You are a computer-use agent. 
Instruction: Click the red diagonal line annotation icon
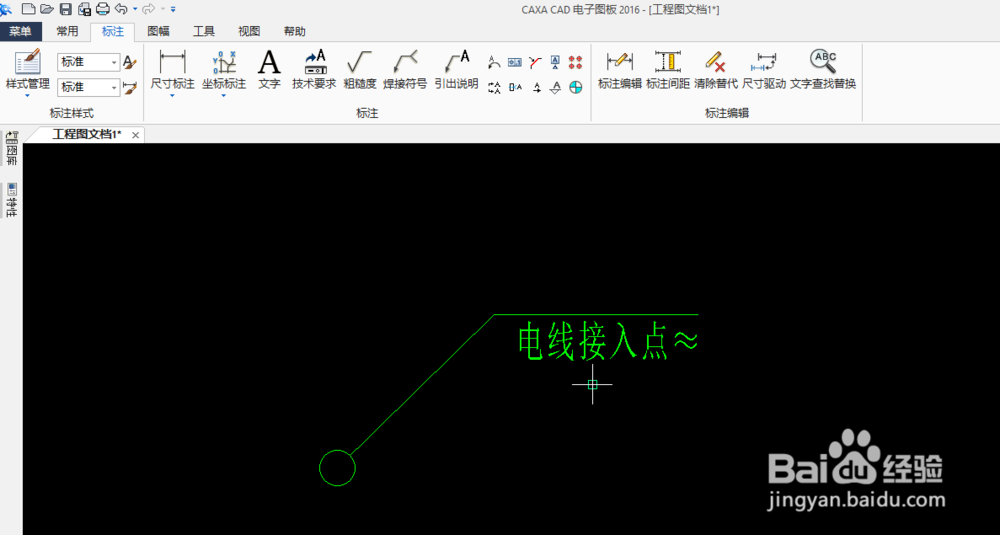(x=535, y=62)
